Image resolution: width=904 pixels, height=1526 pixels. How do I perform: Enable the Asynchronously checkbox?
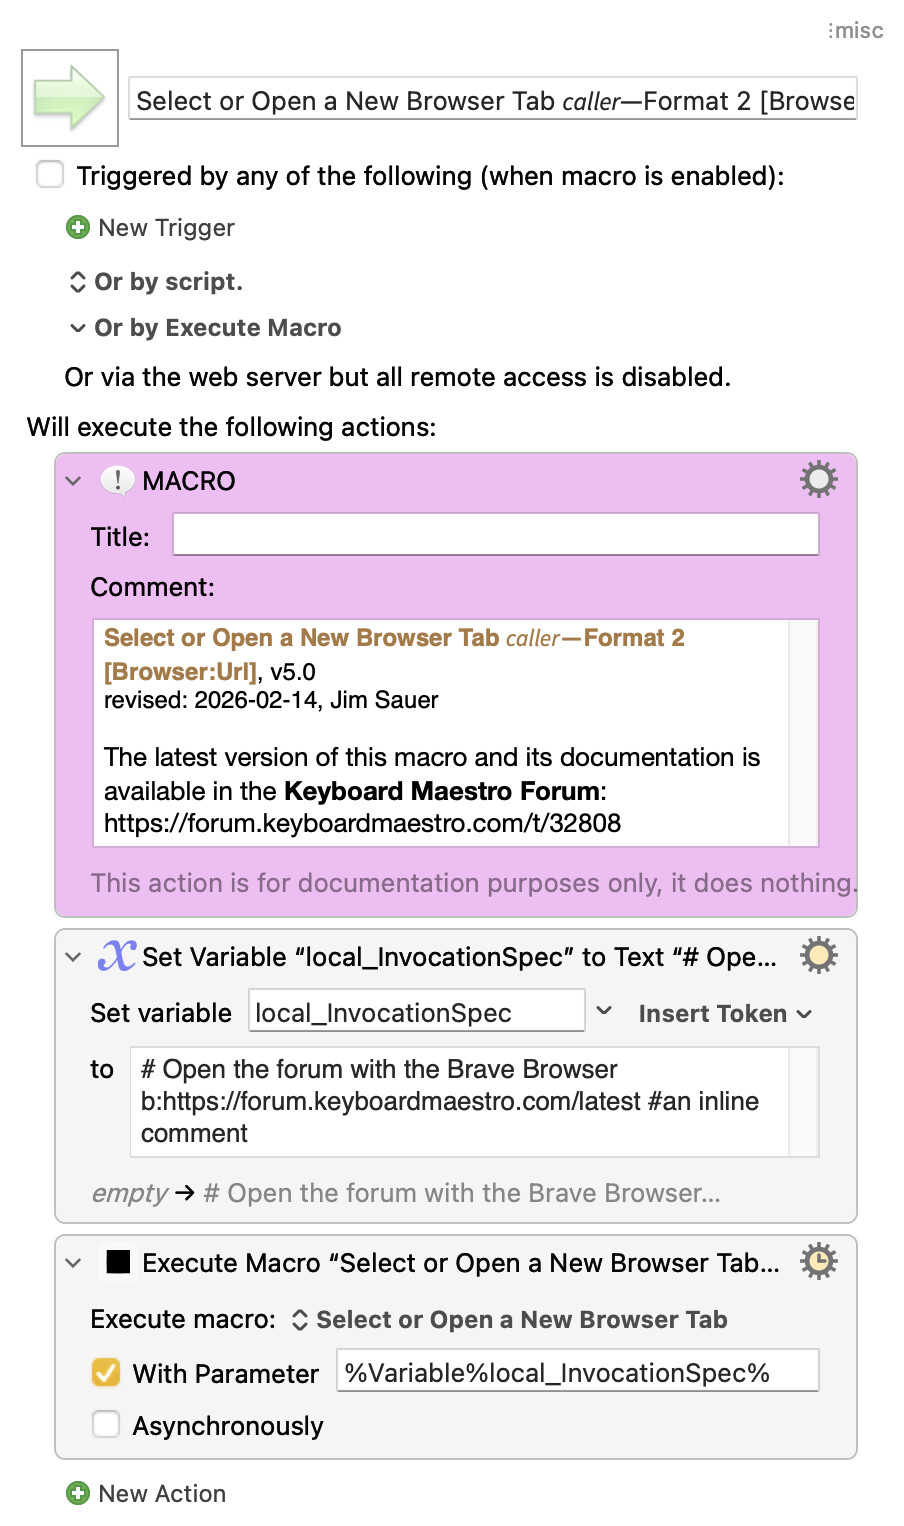click(x=106, y=1424)
